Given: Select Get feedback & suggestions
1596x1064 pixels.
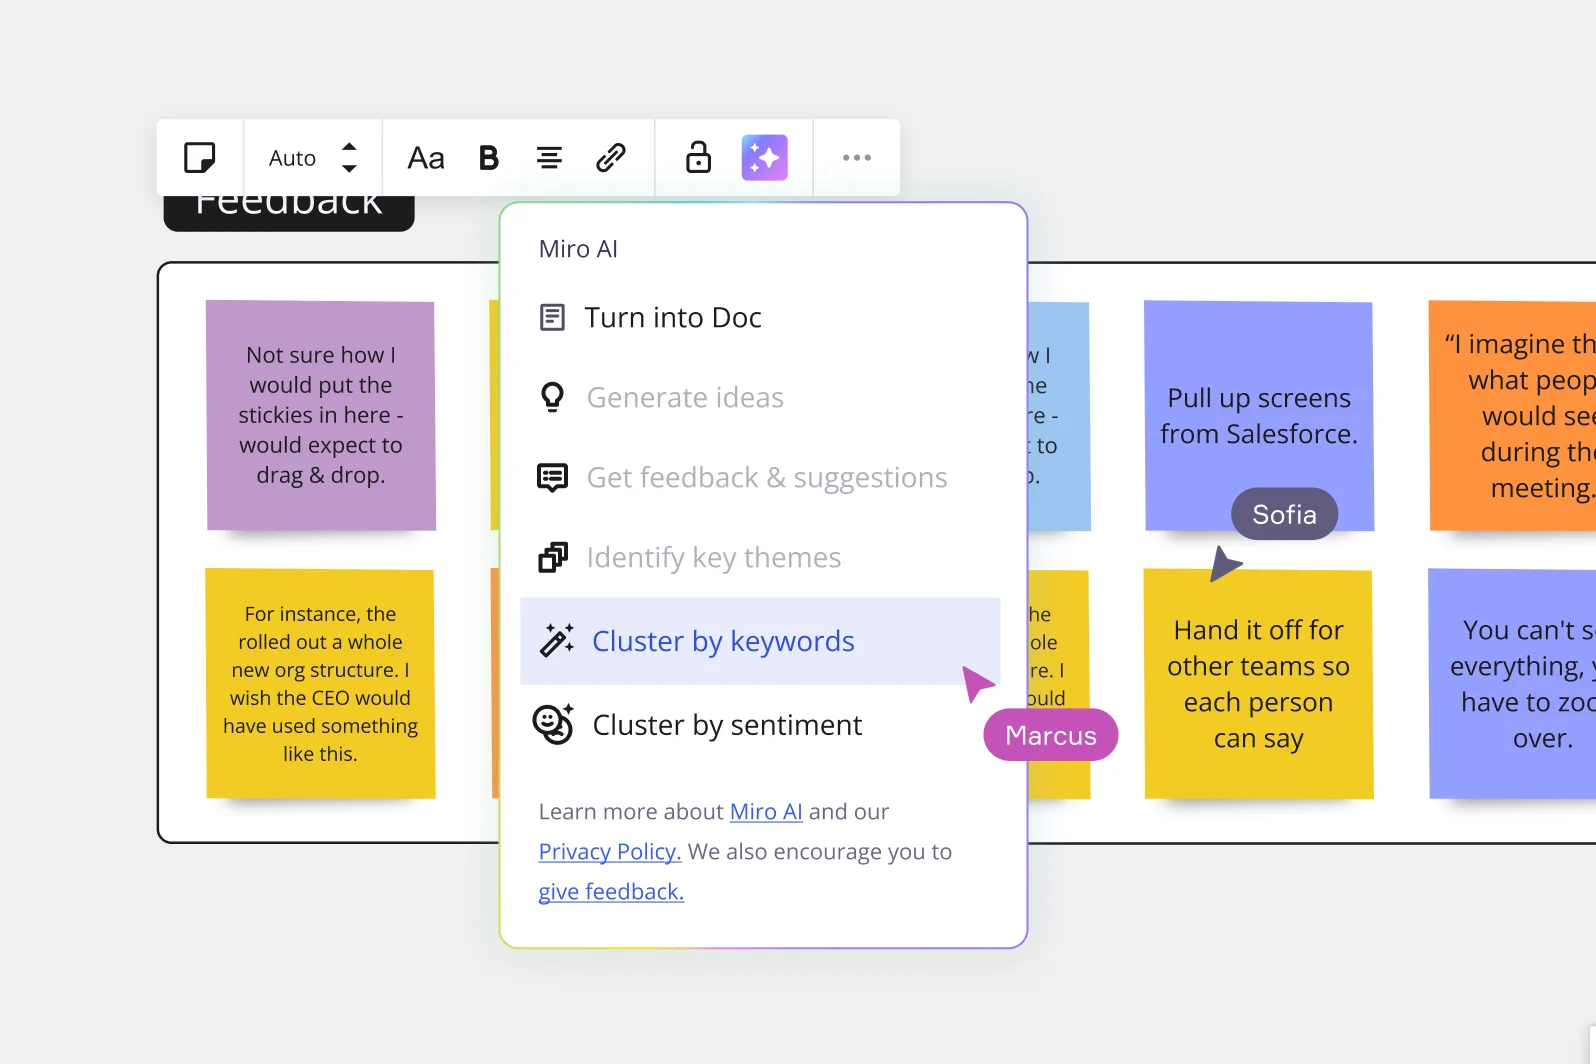Looking at the screenshot, I should click(766, 478).
